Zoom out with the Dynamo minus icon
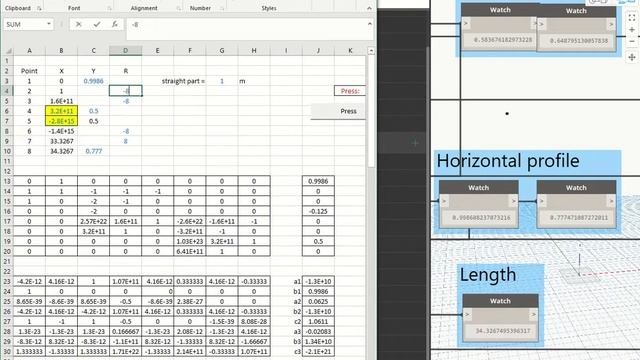The image size is (640, 360). click(x=632, y=42)
